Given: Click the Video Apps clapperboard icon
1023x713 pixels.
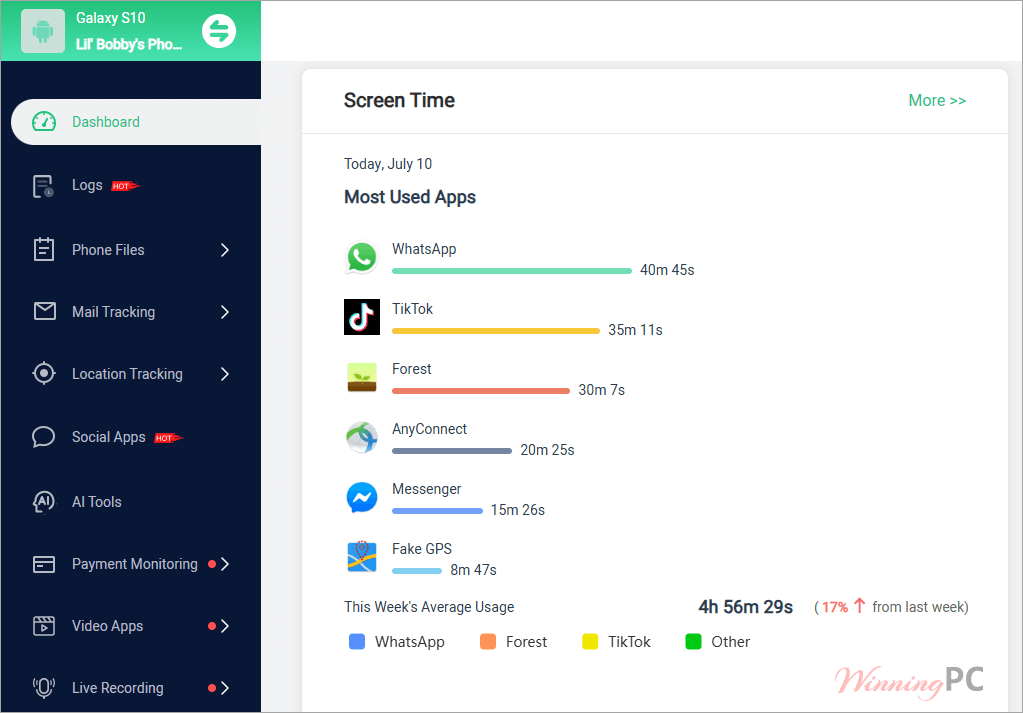Looking at the screenshot, I should [x=44, y=626].
